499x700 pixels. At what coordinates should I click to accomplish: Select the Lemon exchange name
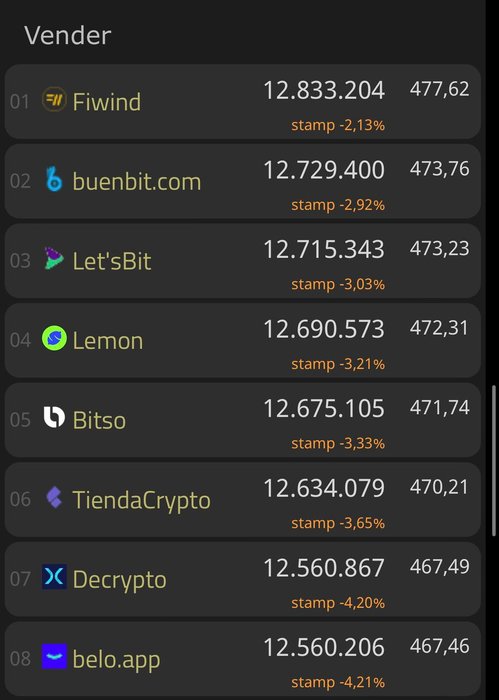point(108,341)
